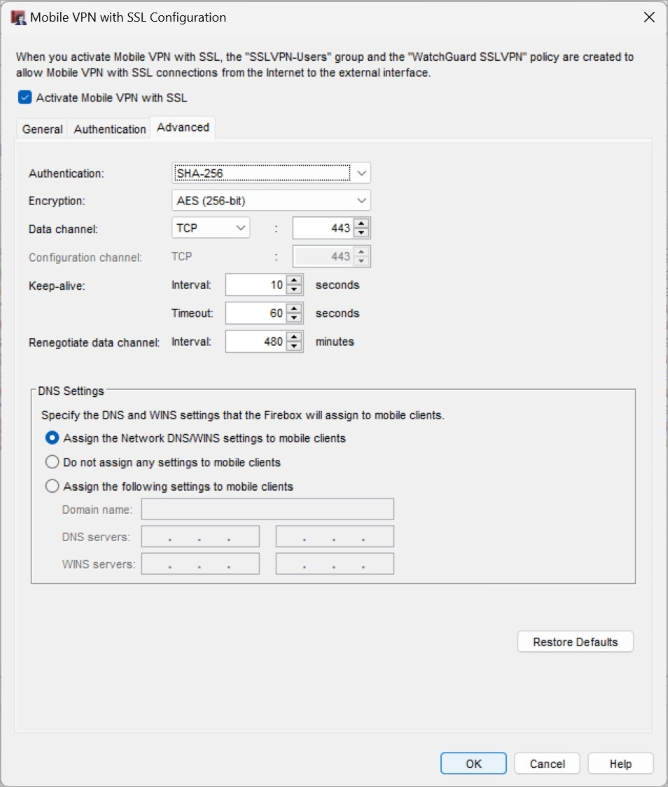Click the Renegotiate data channel Interval field
This screenshot has height=787, width=668.
pos(256,342)
